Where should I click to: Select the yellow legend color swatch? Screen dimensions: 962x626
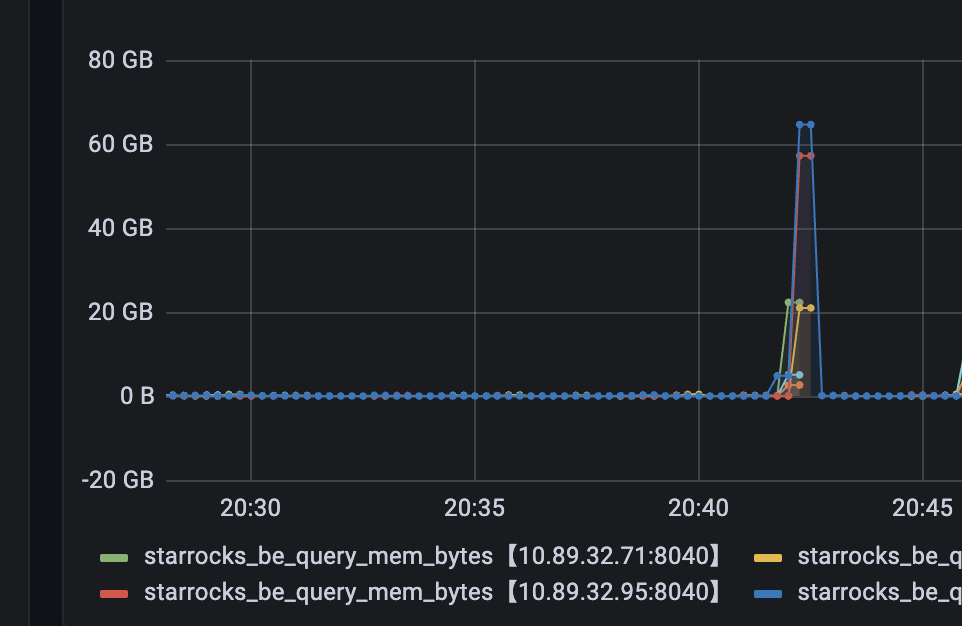(x=767, y=557)
